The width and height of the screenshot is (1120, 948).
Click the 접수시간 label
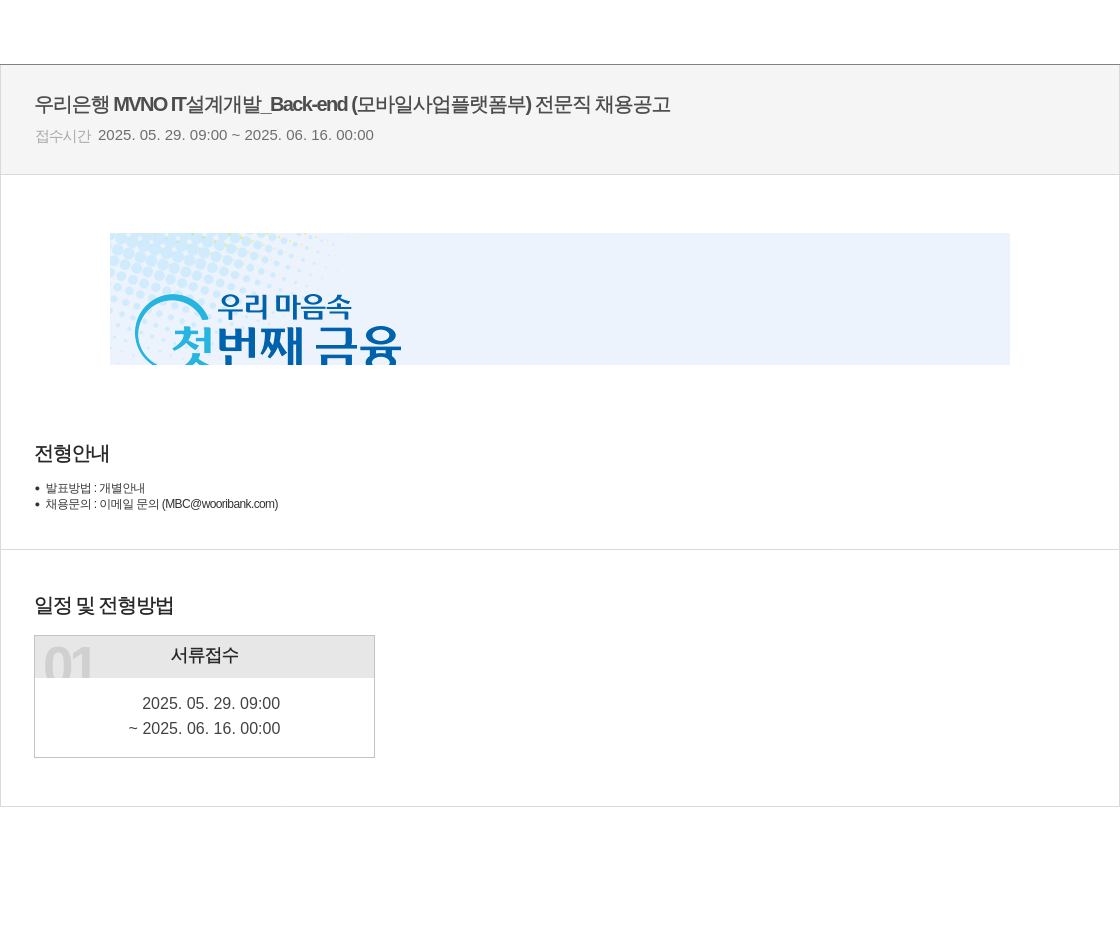[x=63, y=136]
